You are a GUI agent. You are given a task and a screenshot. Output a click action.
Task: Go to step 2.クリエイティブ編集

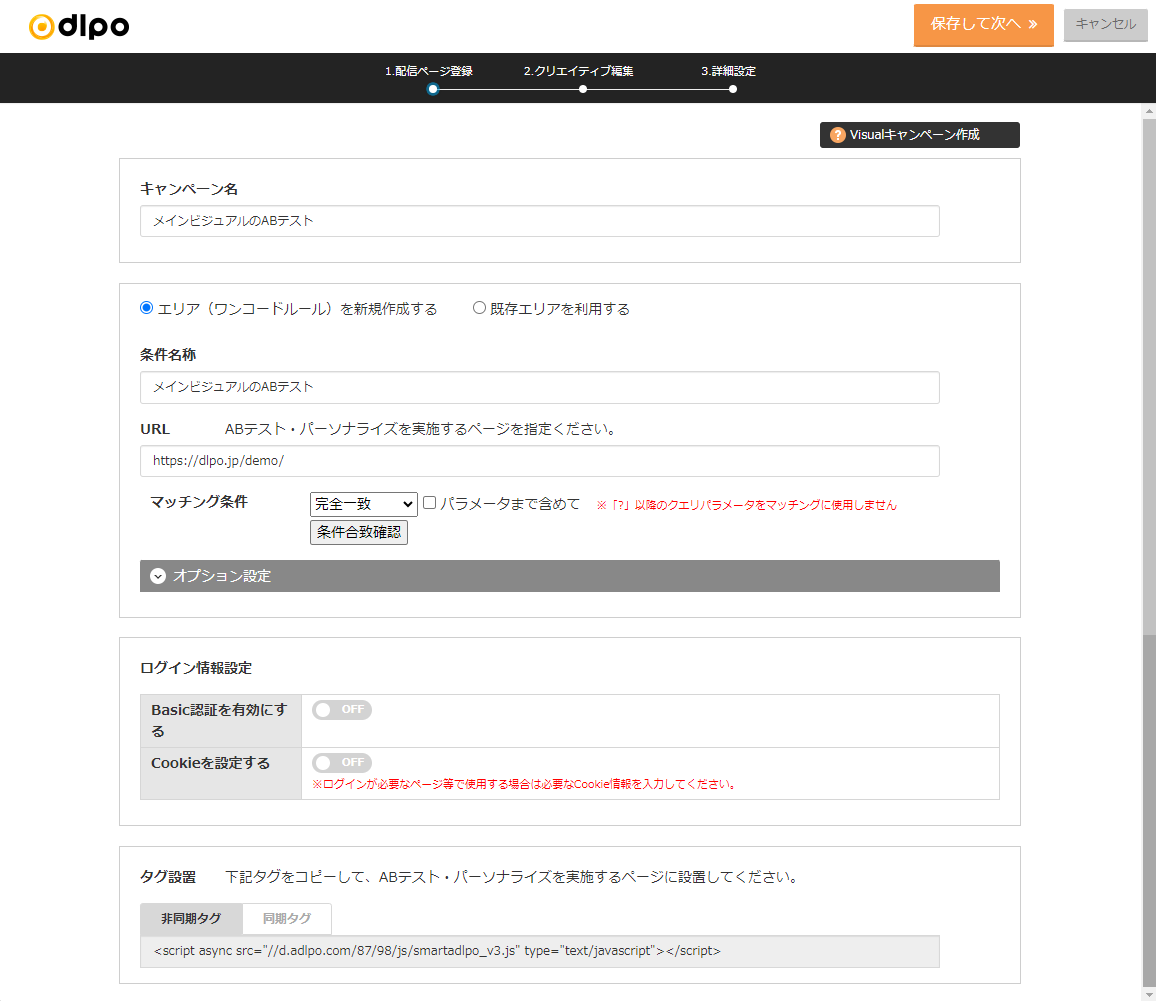click(x=578, y=71)
